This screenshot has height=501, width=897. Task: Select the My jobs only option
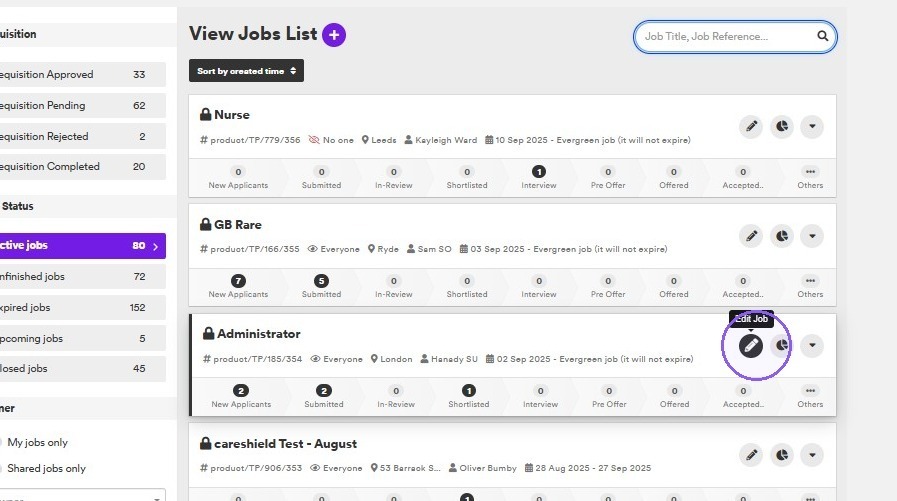pyautogui.click(x=37, y=442)
